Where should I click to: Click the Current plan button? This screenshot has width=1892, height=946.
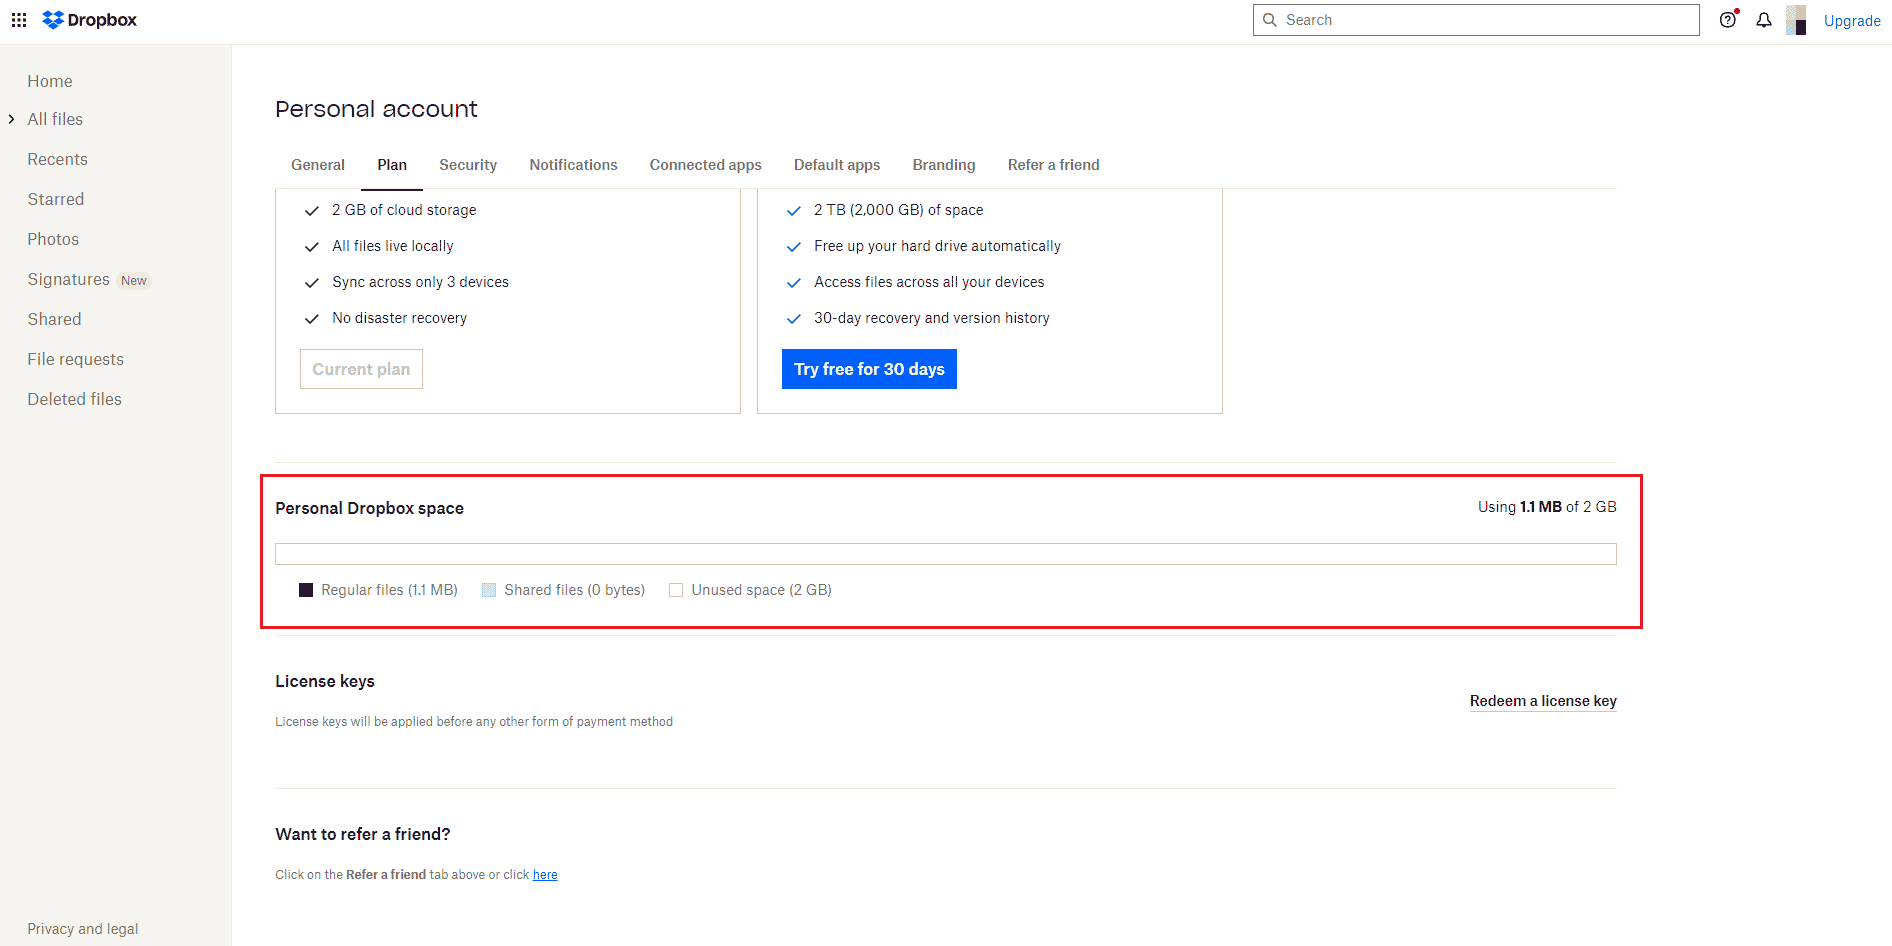coord(361,369)
